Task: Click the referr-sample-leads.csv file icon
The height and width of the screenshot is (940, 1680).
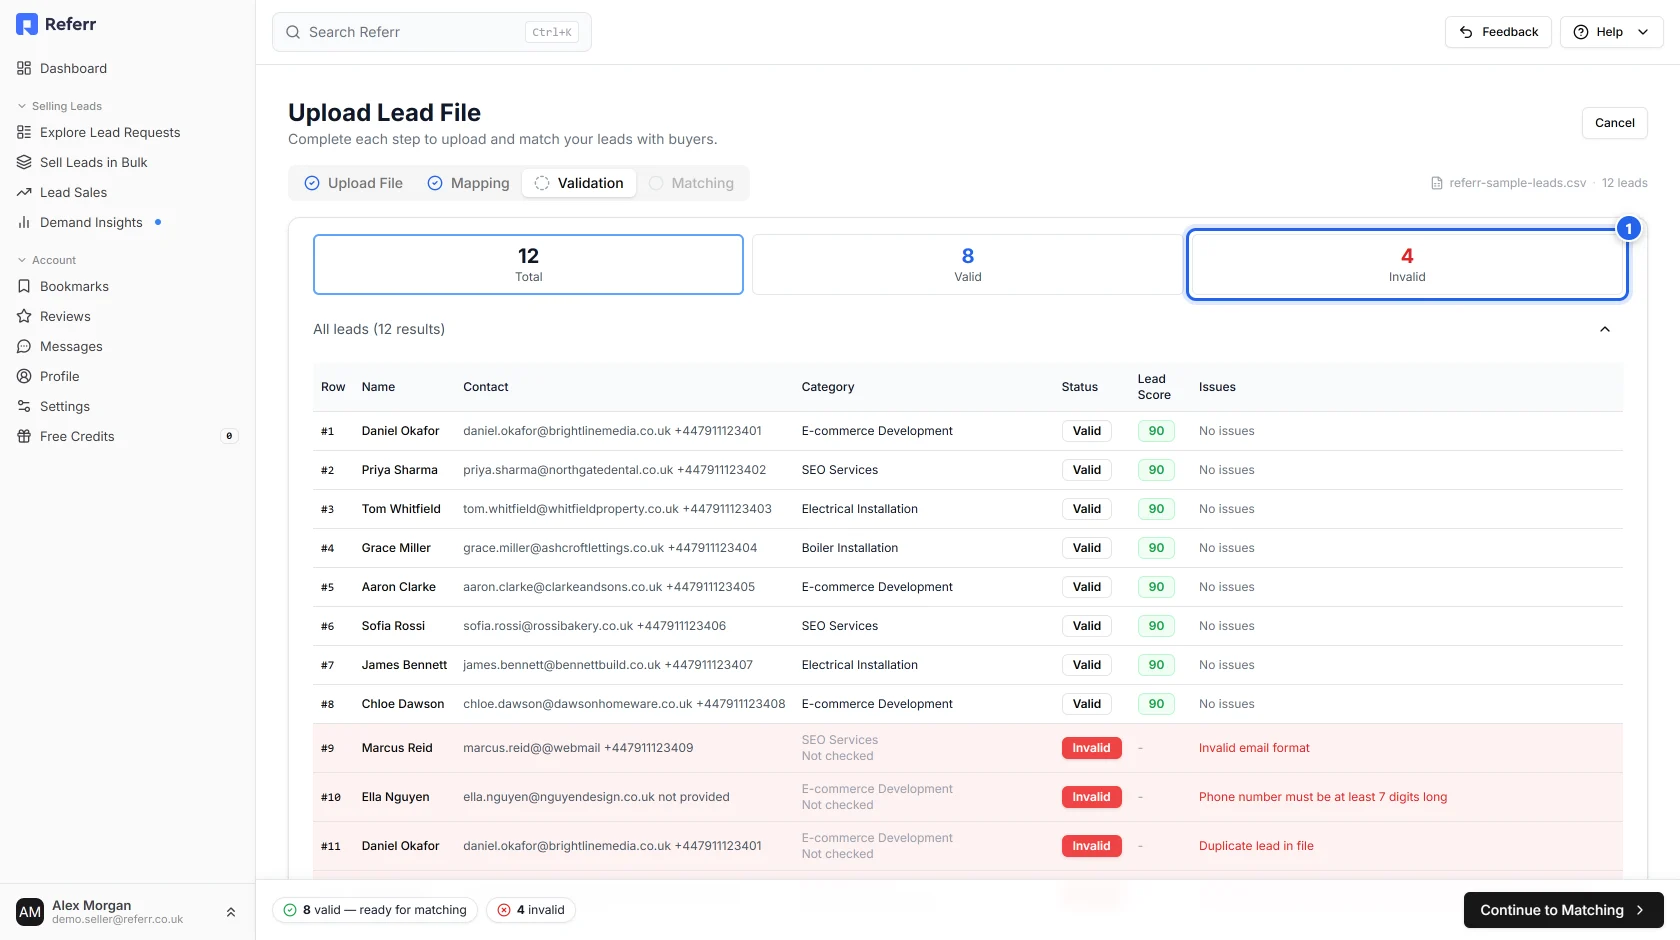Action: point(1437,183)
